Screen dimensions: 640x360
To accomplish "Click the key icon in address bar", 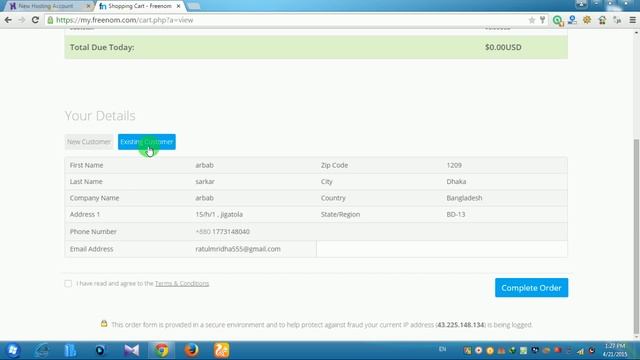I will coord(542,20).
